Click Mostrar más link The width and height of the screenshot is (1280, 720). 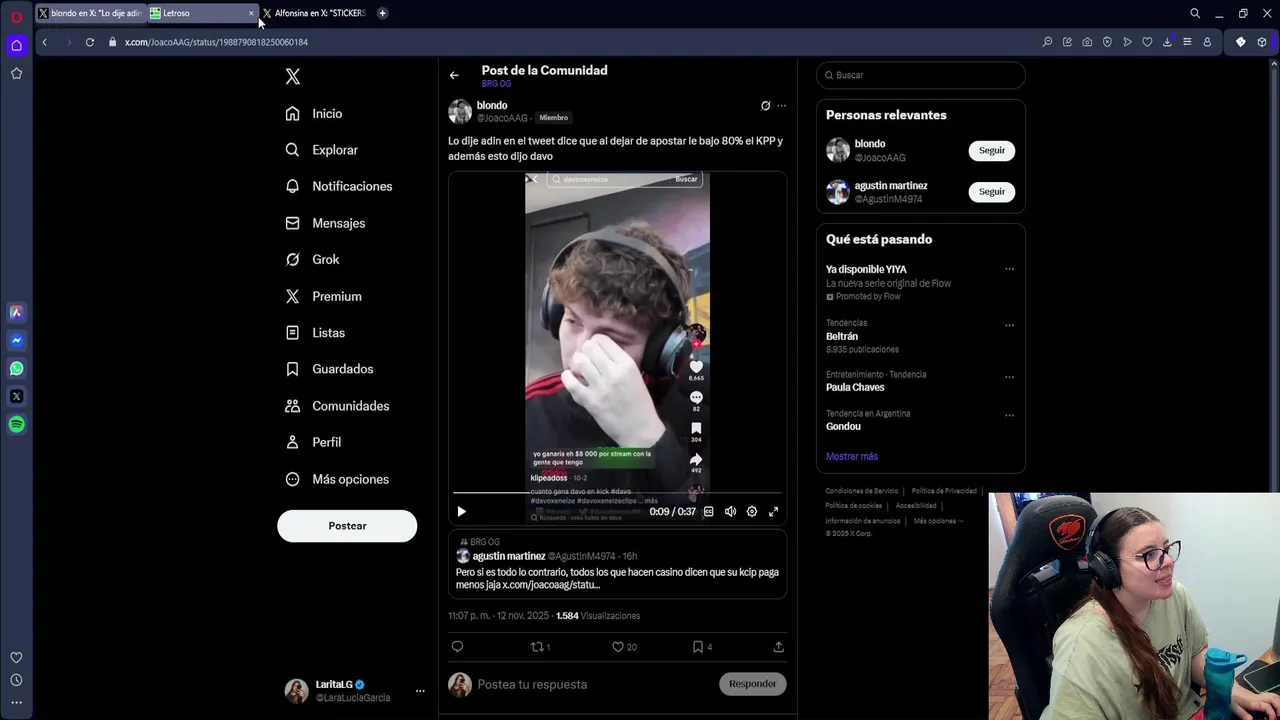tap(852, 456)
